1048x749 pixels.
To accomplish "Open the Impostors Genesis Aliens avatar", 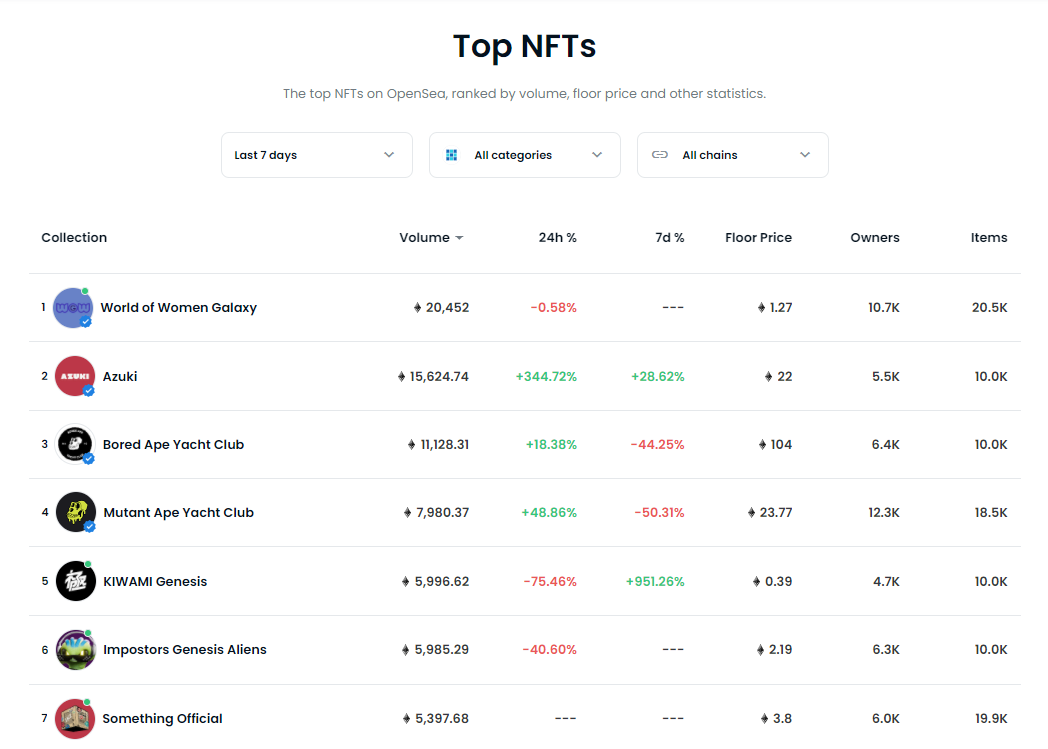I will coord(76,649).
